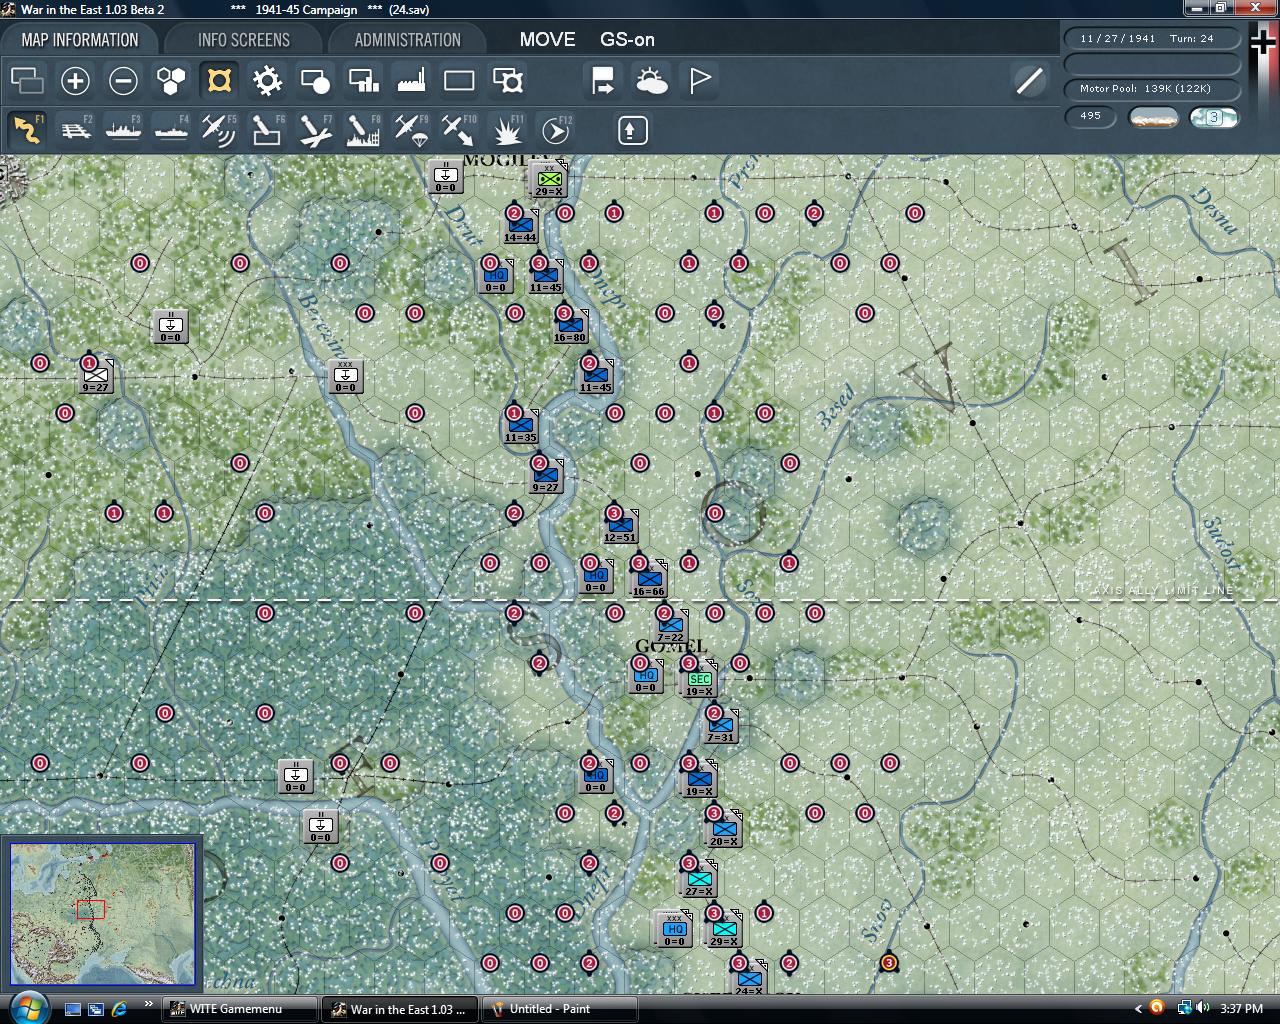Select the 20=X unit counter

click(x=724, y=831)
